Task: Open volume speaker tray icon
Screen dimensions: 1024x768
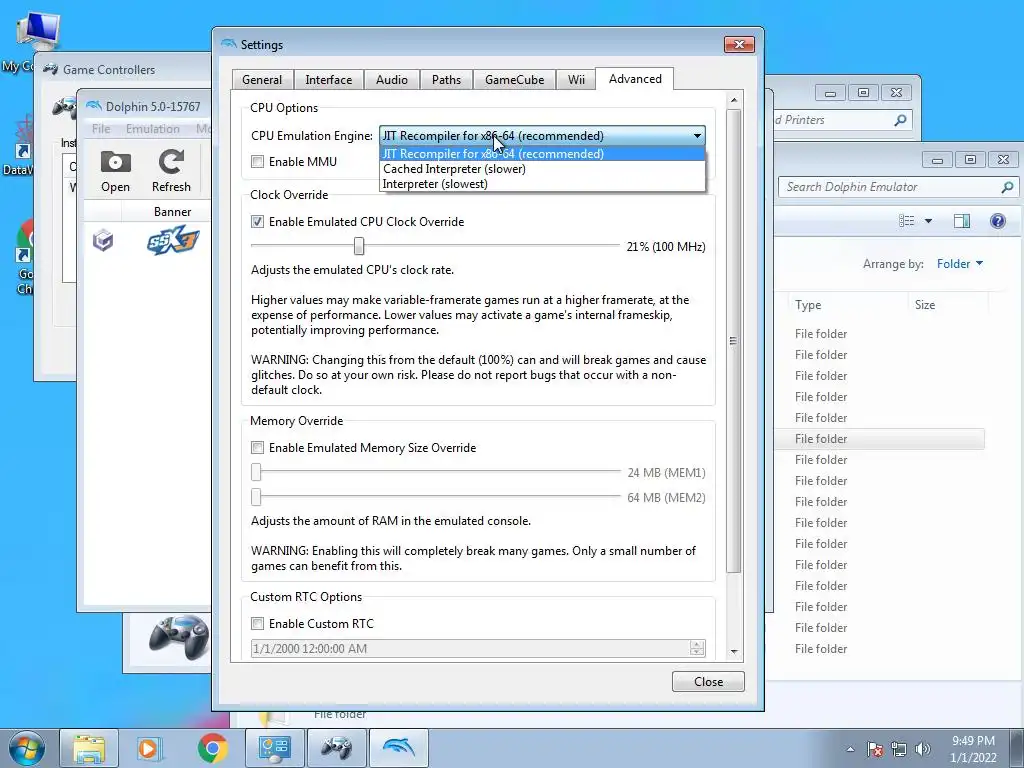Action: (923, 749)
